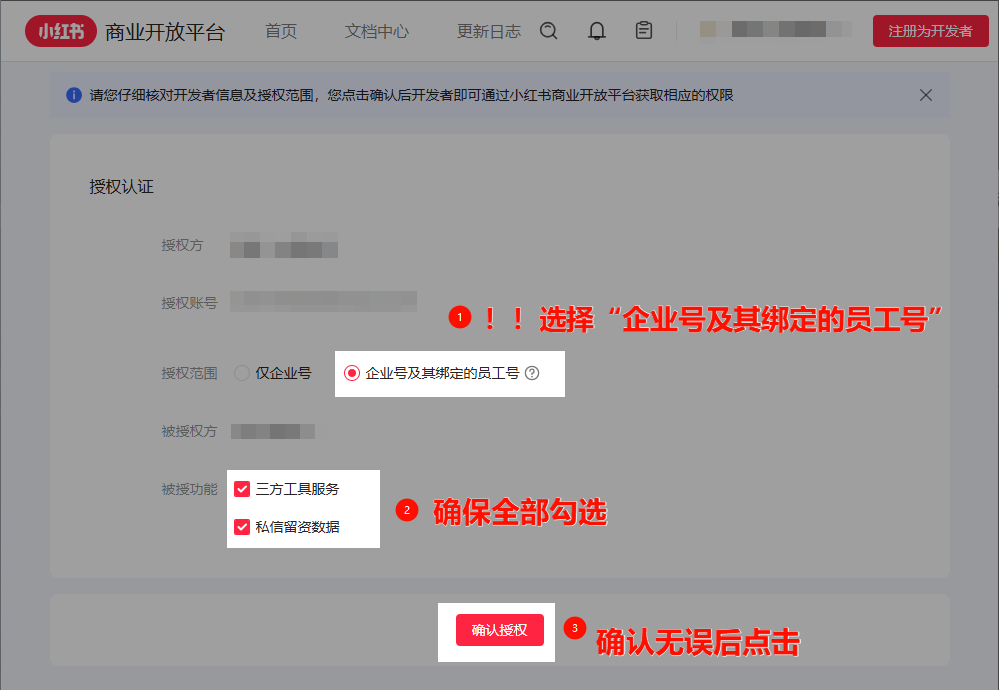Toggle the 三方工具服务 checkbox

[x=242, y=489]
